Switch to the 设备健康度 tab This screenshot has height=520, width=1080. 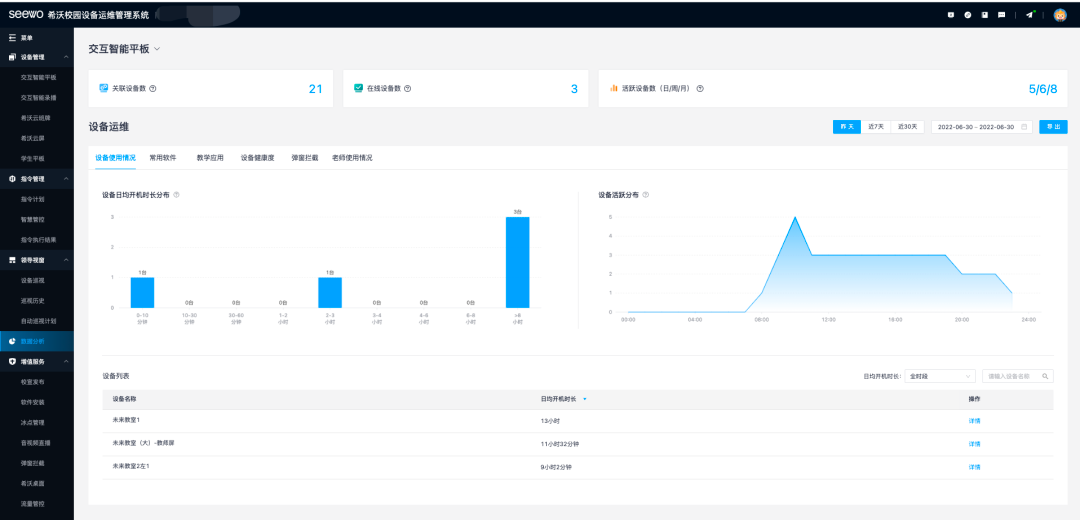(257, 158)
